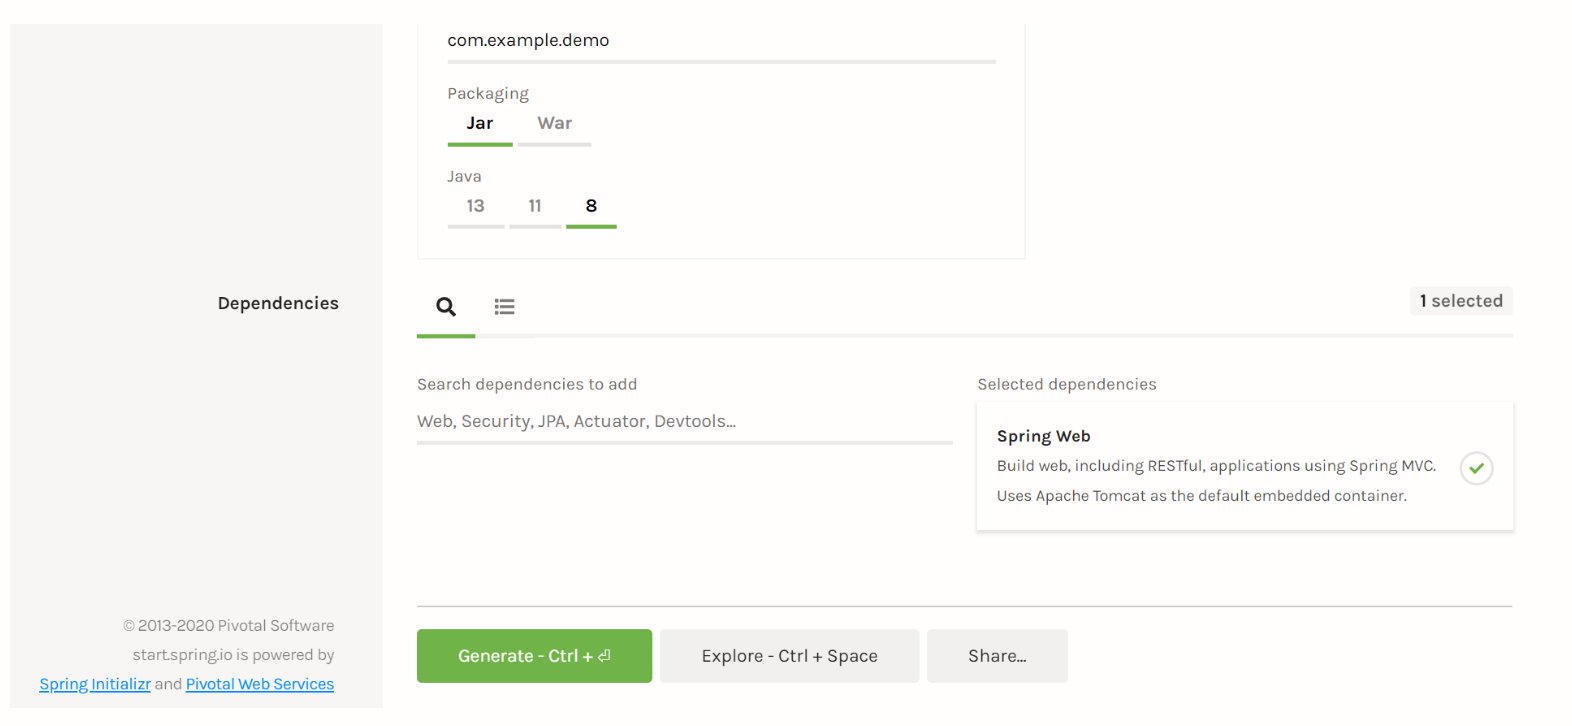1572x726 pixels.
Task: Click the Selected dependencies heading
Action: tap(1066, 385)
